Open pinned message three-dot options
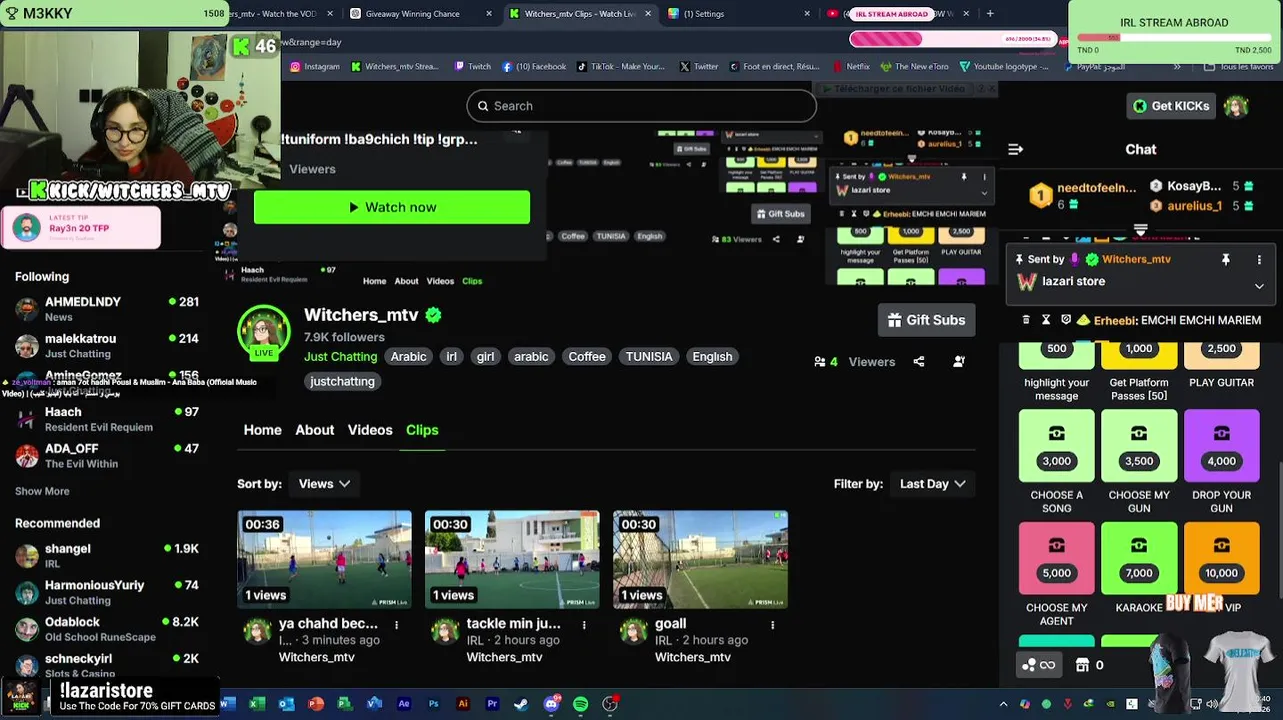The height and width of the screenshot is (720, 1283). [x=1259, y=259]
